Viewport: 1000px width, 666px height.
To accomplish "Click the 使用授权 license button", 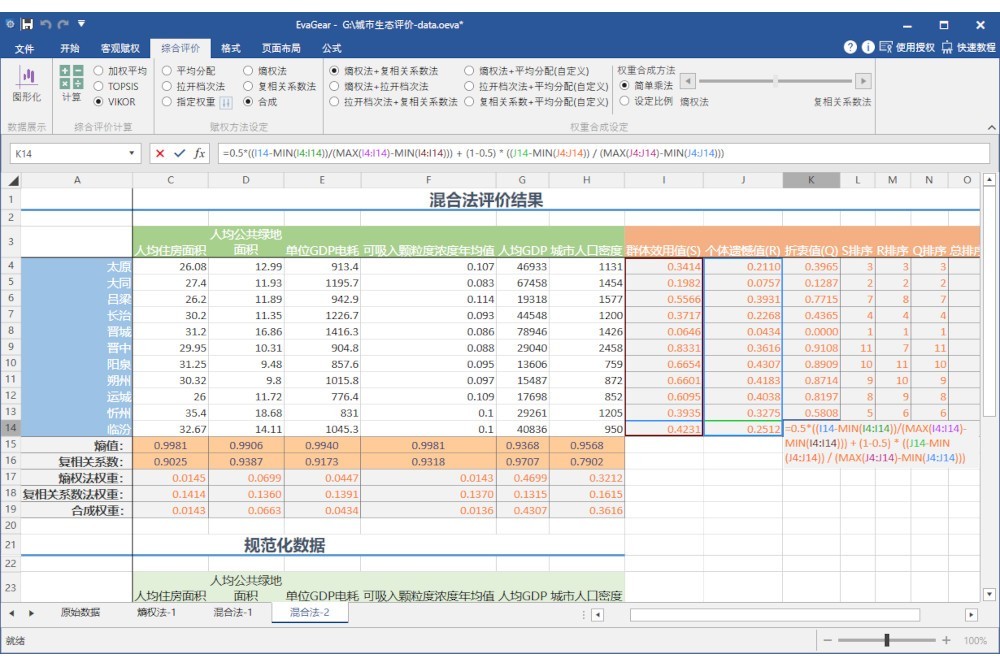I will [906, 47].
